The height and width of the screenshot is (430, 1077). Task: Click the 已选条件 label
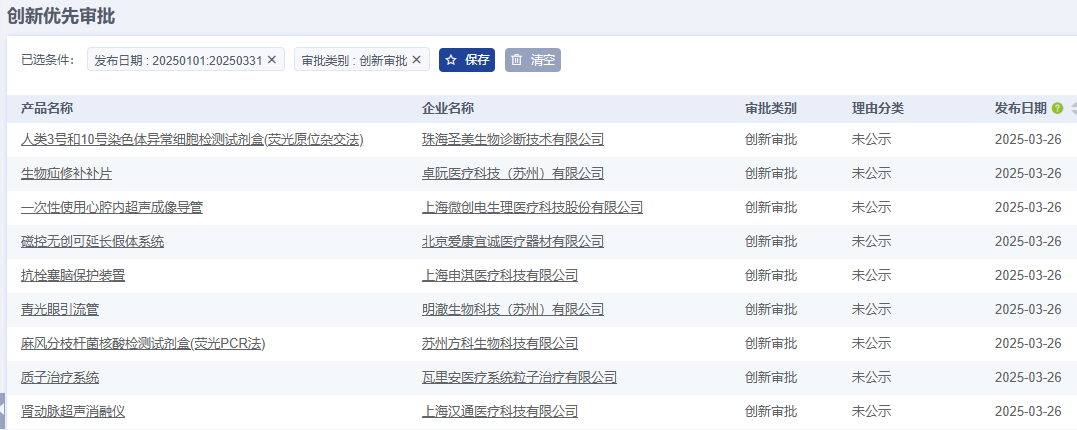[47, 60]
